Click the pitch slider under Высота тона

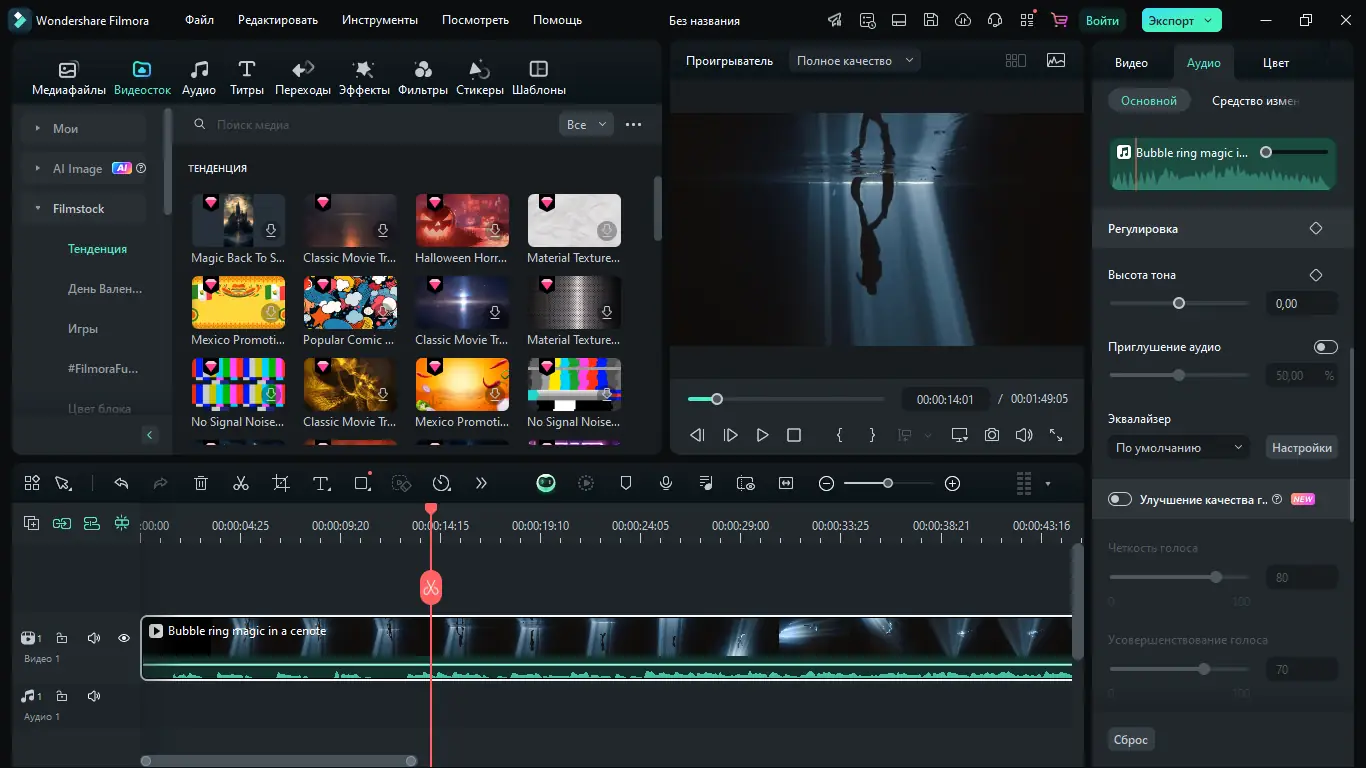[1179, 303]
